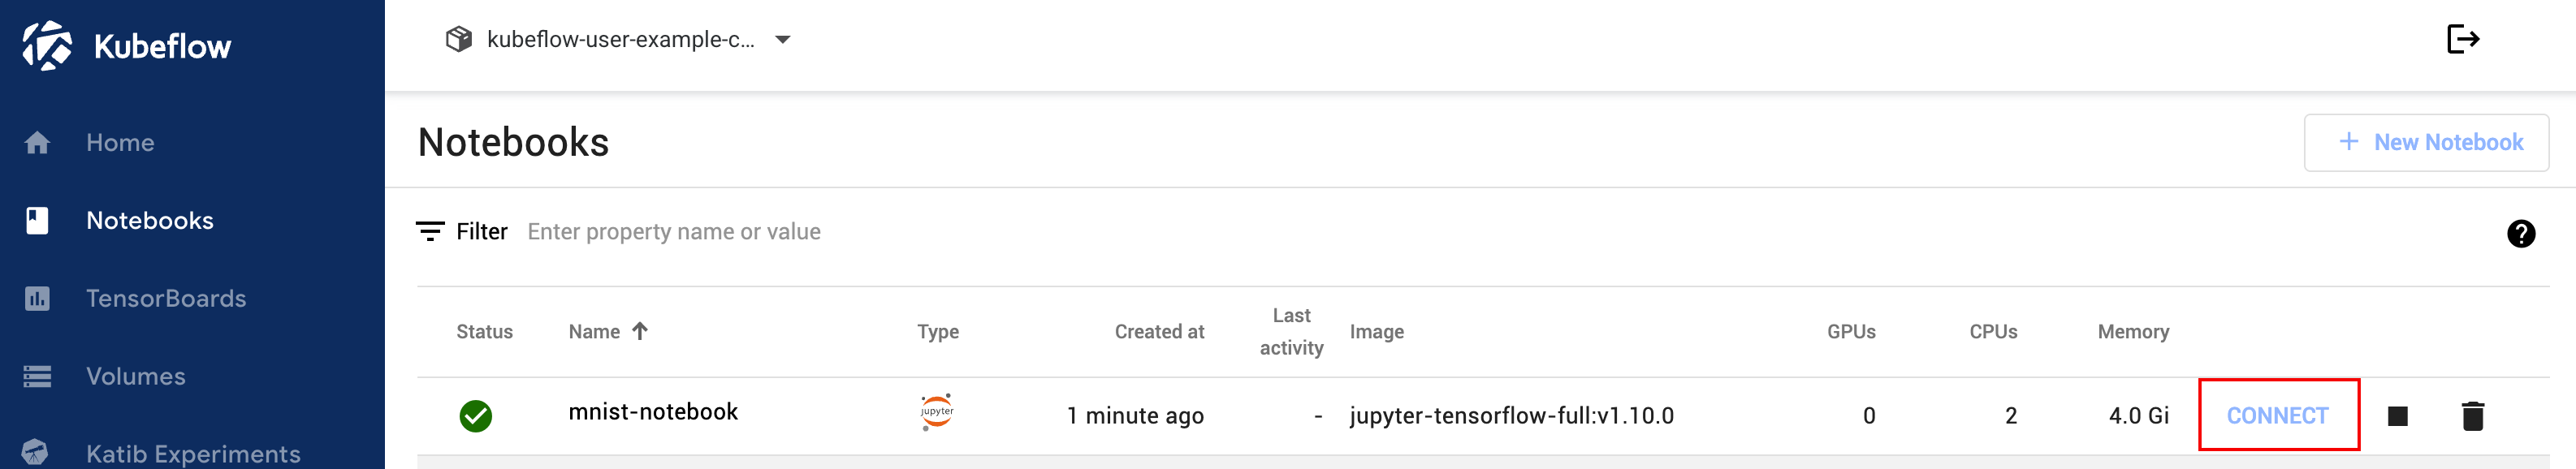Select Notebooks in the sidebar
The image size is (2576, 469).
coord(150,221)
